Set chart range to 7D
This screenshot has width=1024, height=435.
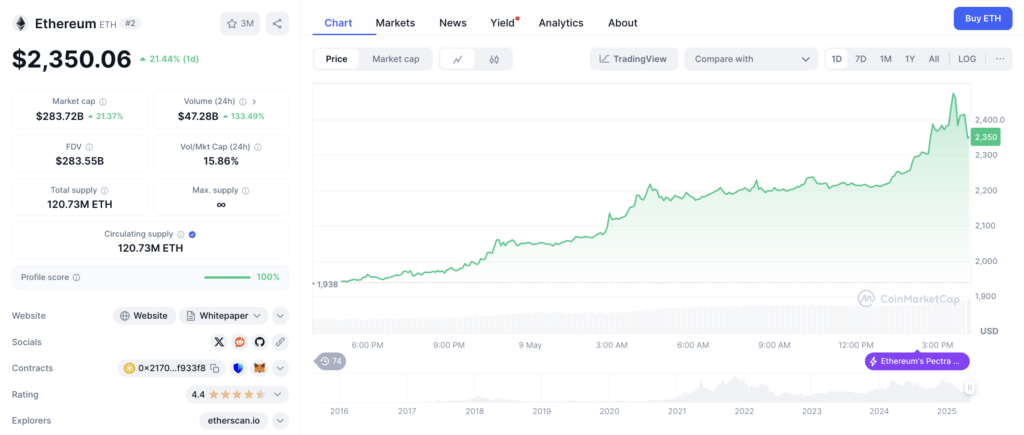(x=861, y=59)
